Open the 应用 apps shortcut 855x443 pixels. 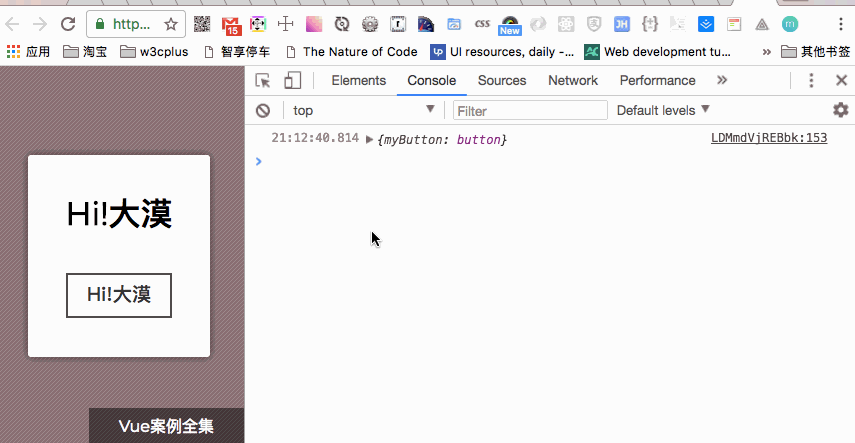(28, 52)
